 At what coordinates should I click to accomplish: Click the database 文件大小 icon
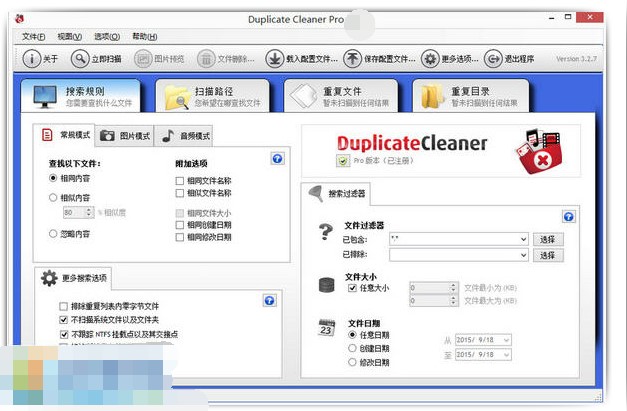click(x=326, y=285)
